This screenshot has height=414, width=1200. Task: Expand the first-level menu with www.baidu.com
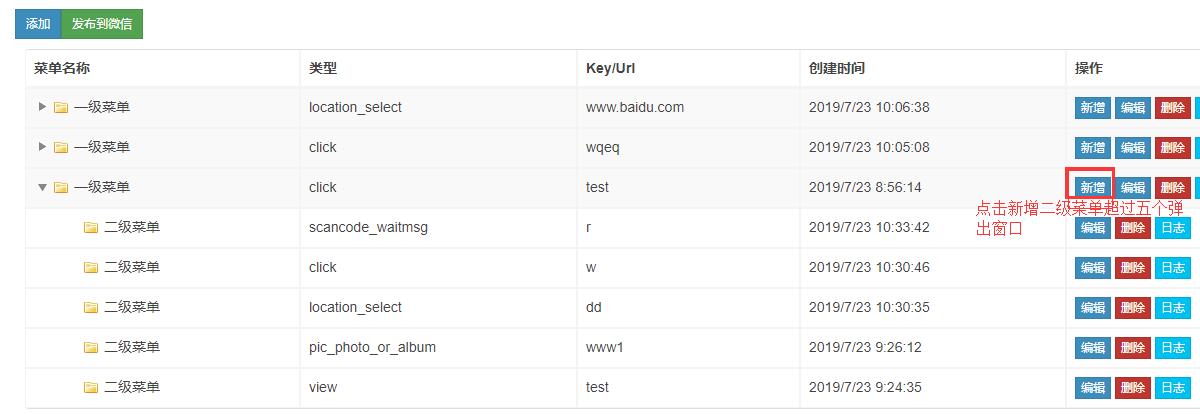click(x=42, y=107)
